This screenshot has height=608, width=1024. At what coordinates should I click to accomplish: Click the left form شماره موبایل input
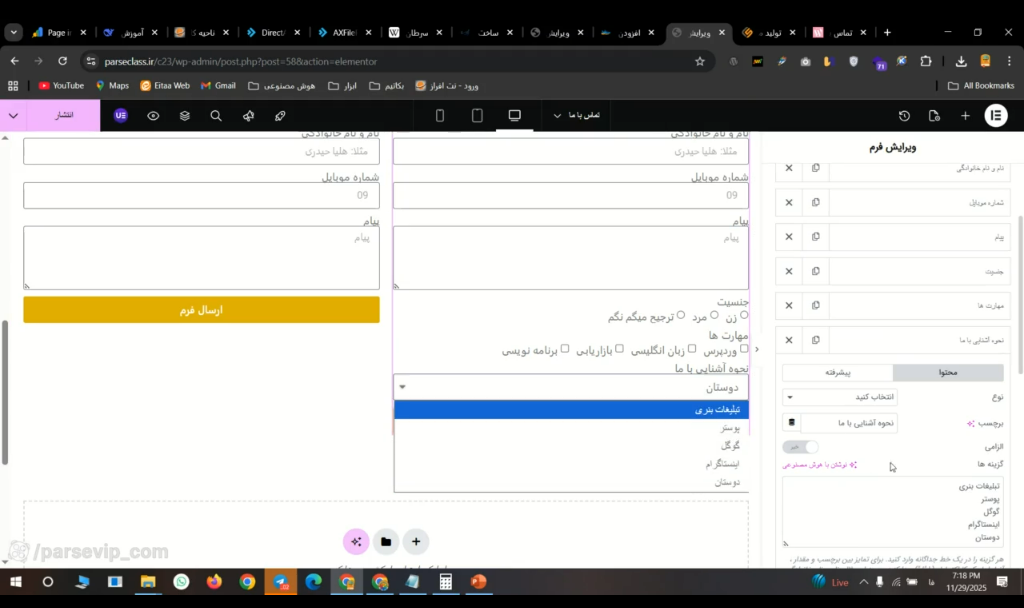[x=201, y=195]
